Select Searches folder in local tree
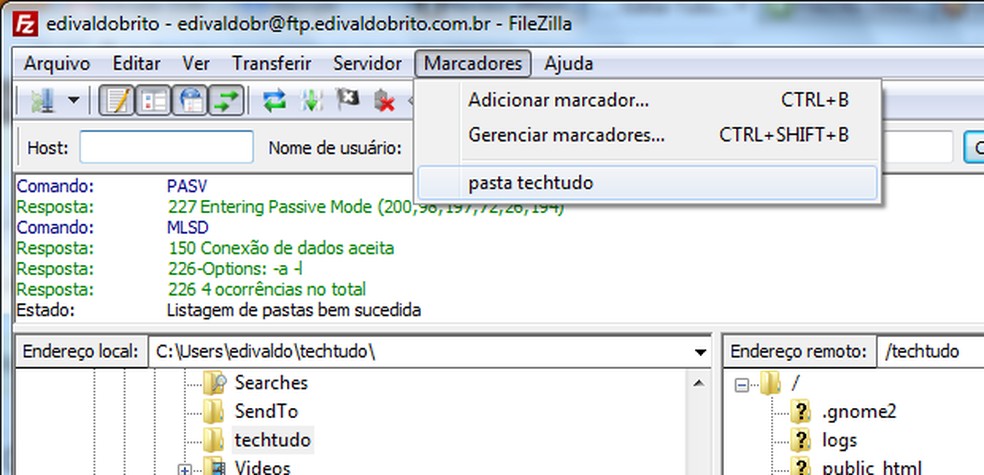This screenshot has width=984, height=475. click(271, 382)
